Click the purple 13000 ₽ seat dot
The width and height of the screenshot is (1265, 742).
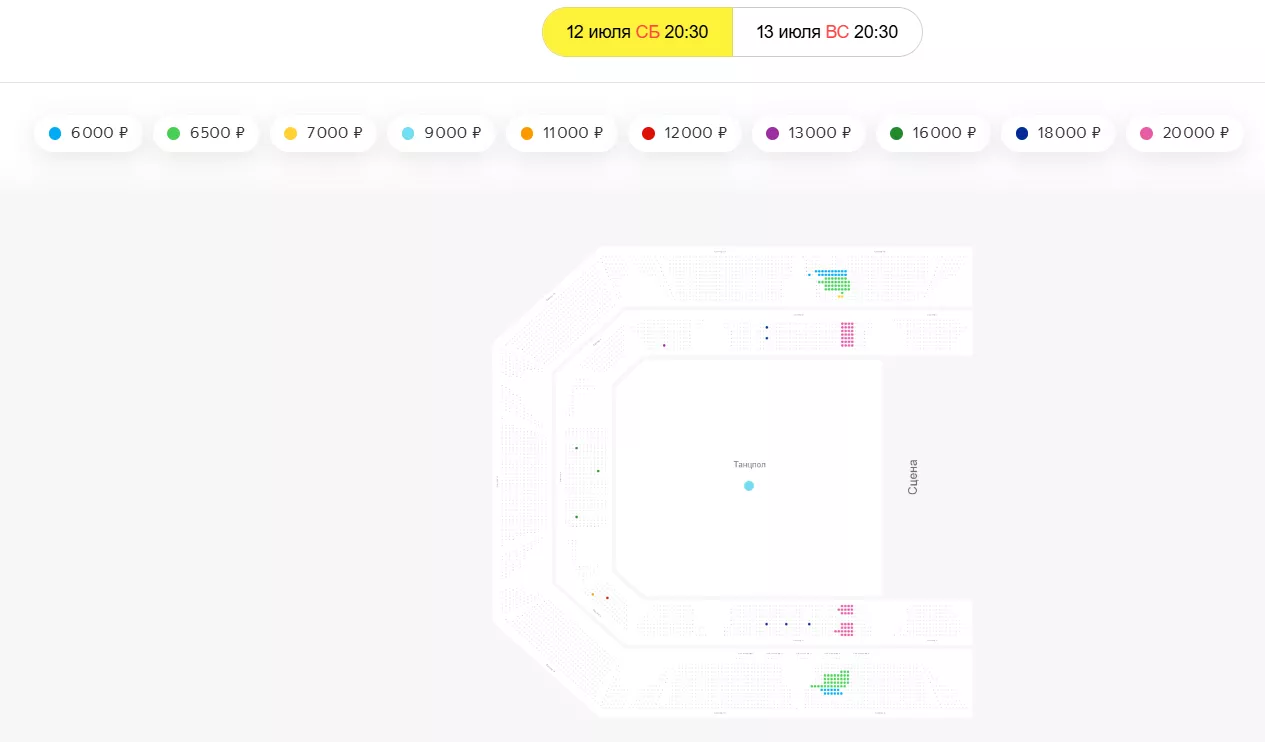coord(664,346)
